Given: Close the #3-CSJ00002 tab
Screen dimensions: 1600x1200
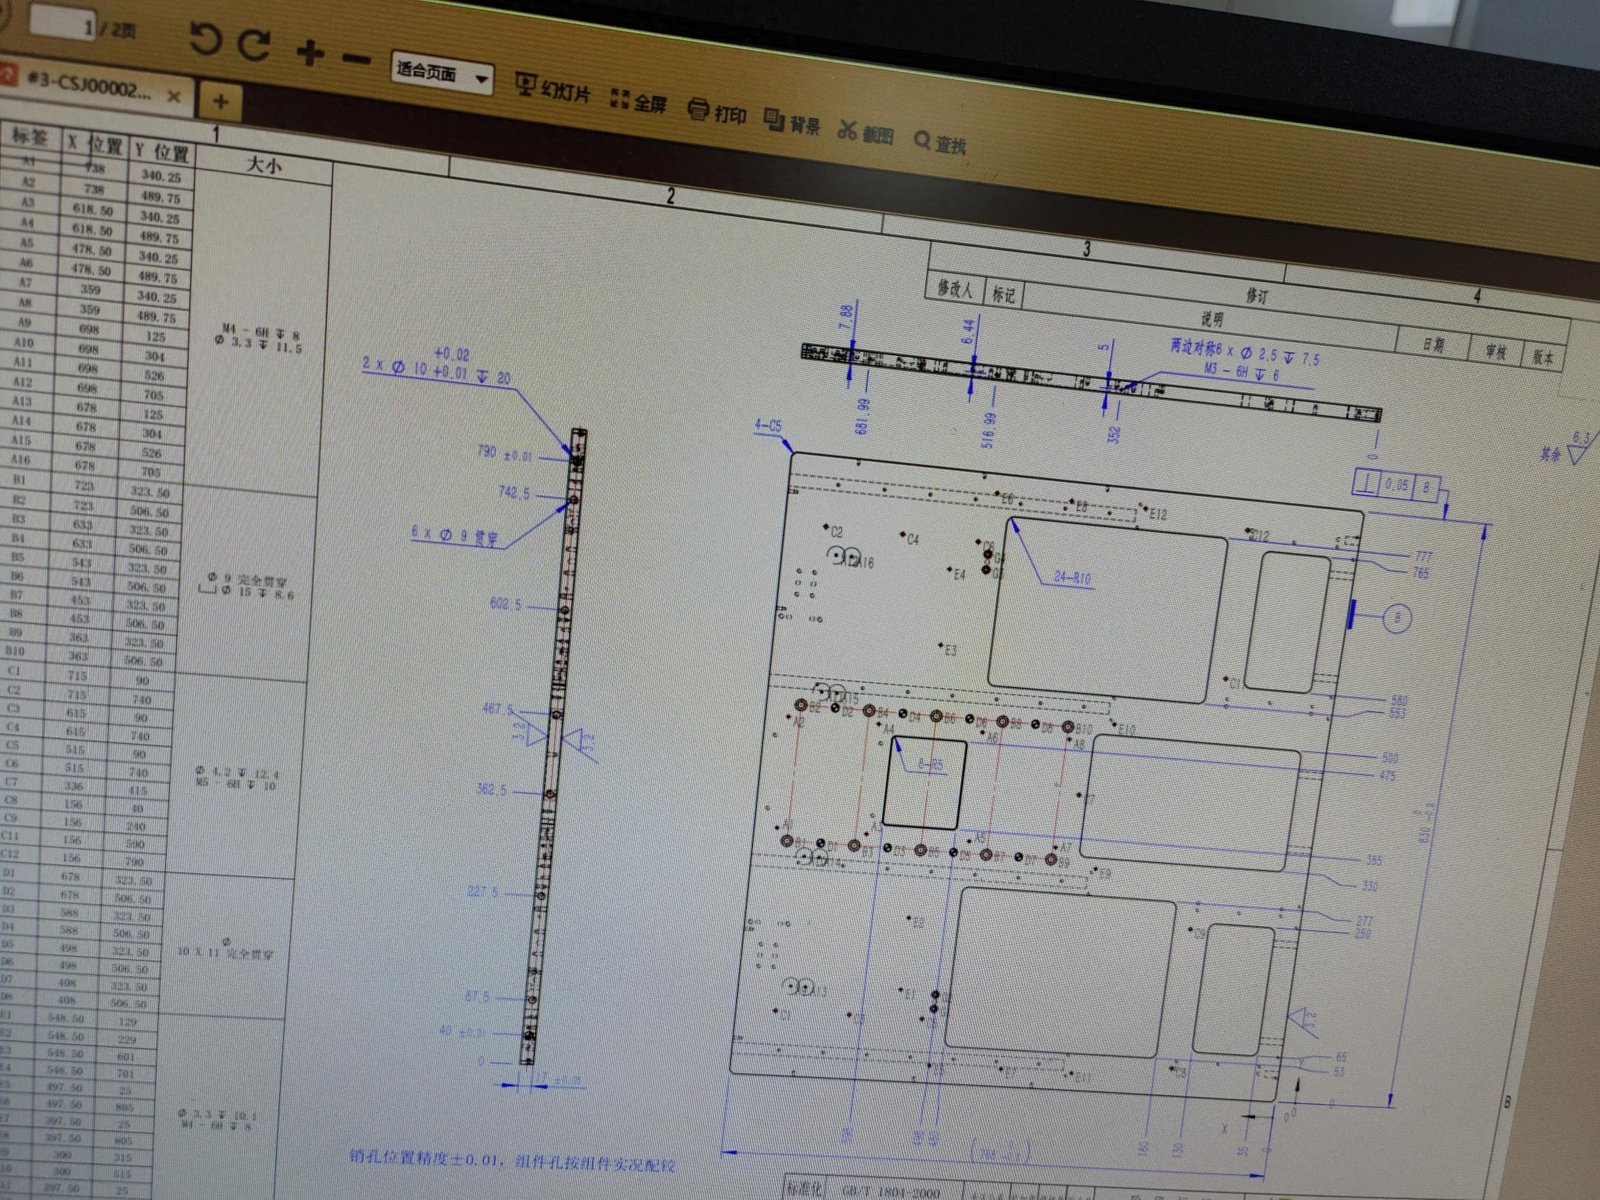Looking at the screenshot, I should pyautogui.click(x=174, y=96).
